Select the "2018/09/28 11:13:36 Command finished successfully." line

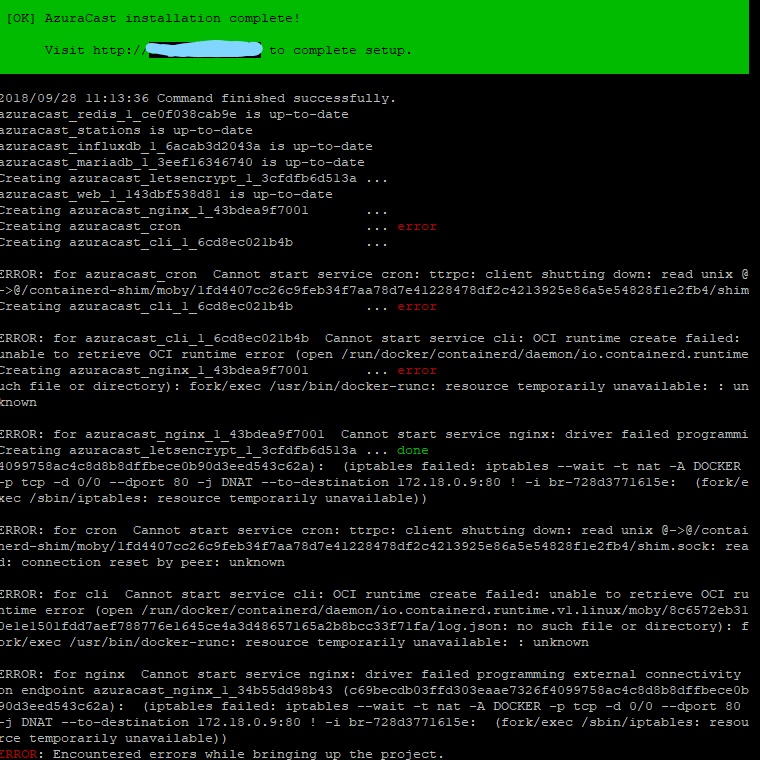(198, 98)
